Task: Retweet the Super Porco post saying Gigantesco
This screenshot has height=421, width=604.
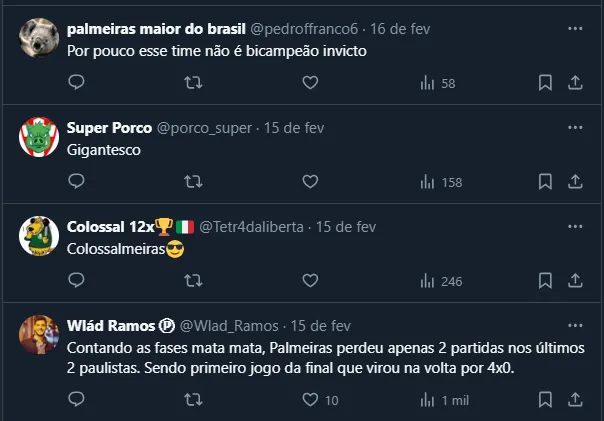Action: (193, 182)
